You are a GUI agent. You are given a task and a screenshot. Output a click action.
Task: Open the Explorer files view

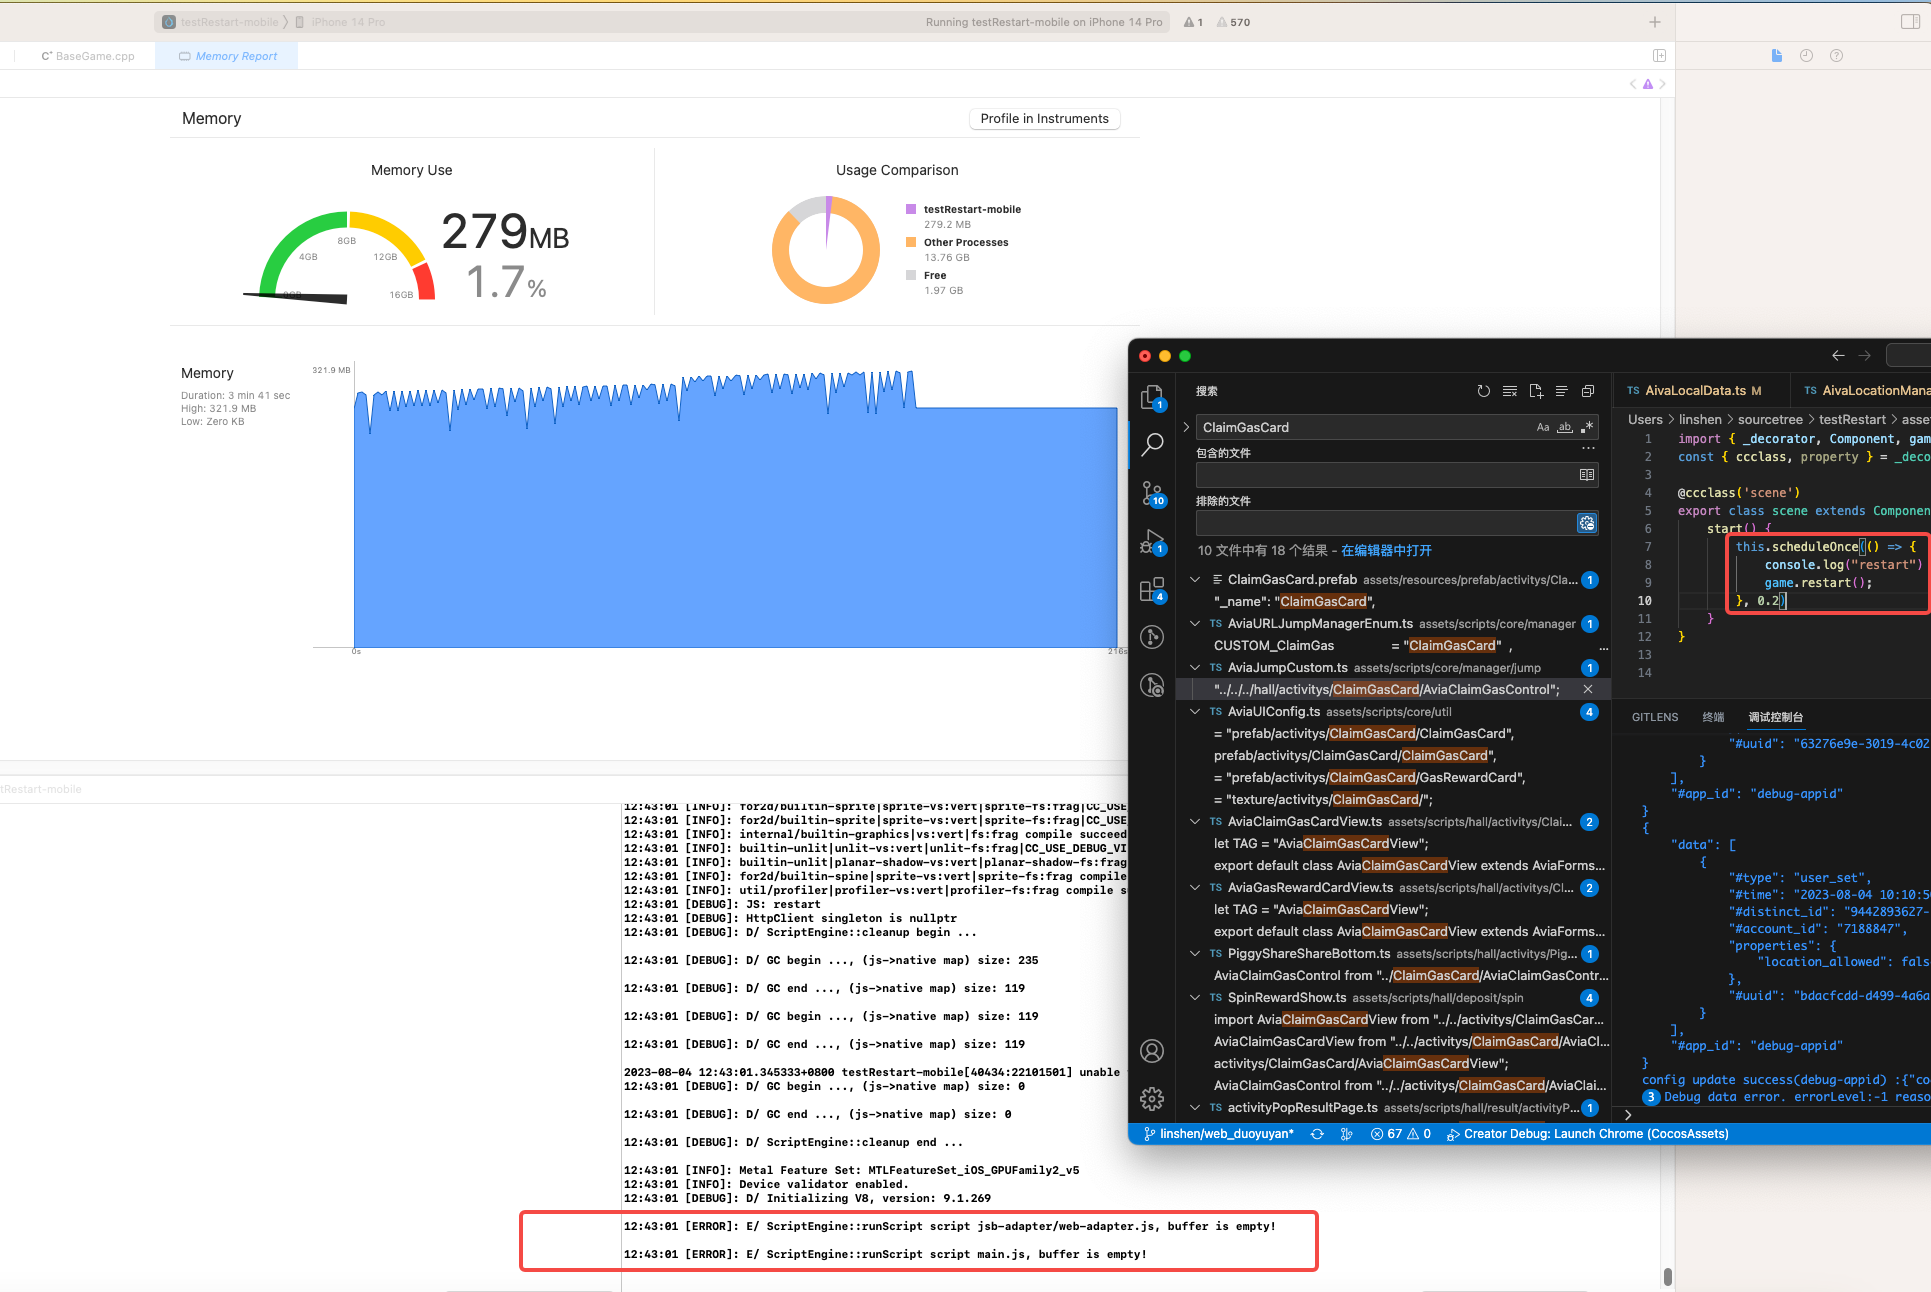tap(1152, 397)
